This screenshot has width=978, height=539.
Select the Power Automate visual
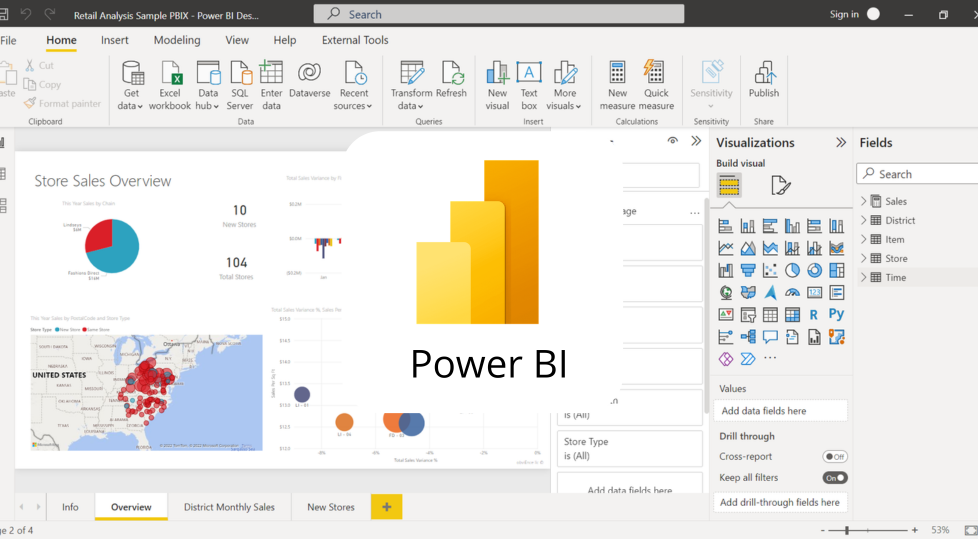(x=748, y=359)
